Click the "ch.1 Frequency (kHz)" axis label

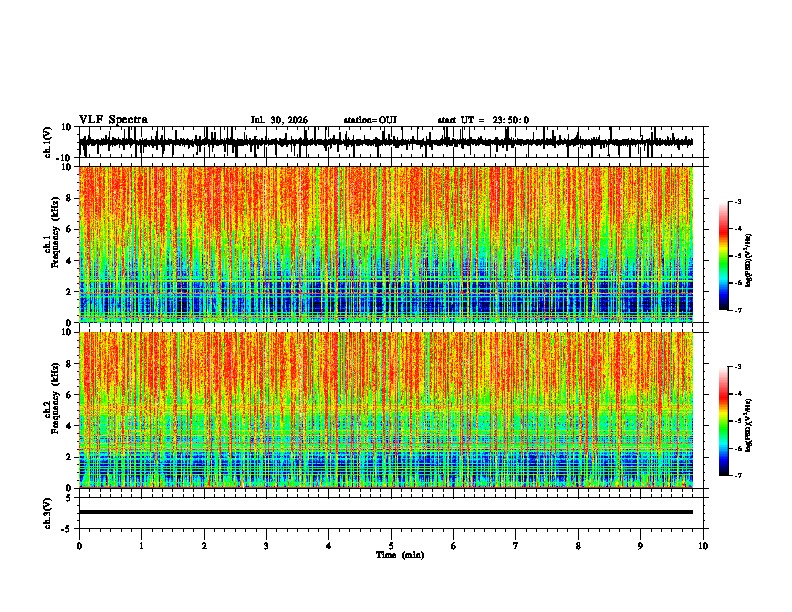point(51,232)
